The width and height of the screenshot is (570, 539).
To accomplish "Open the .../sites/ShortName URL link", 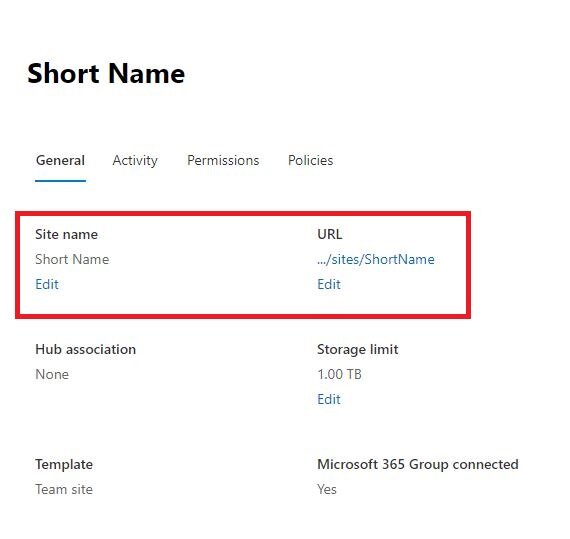I will click(x=376, y=259).
